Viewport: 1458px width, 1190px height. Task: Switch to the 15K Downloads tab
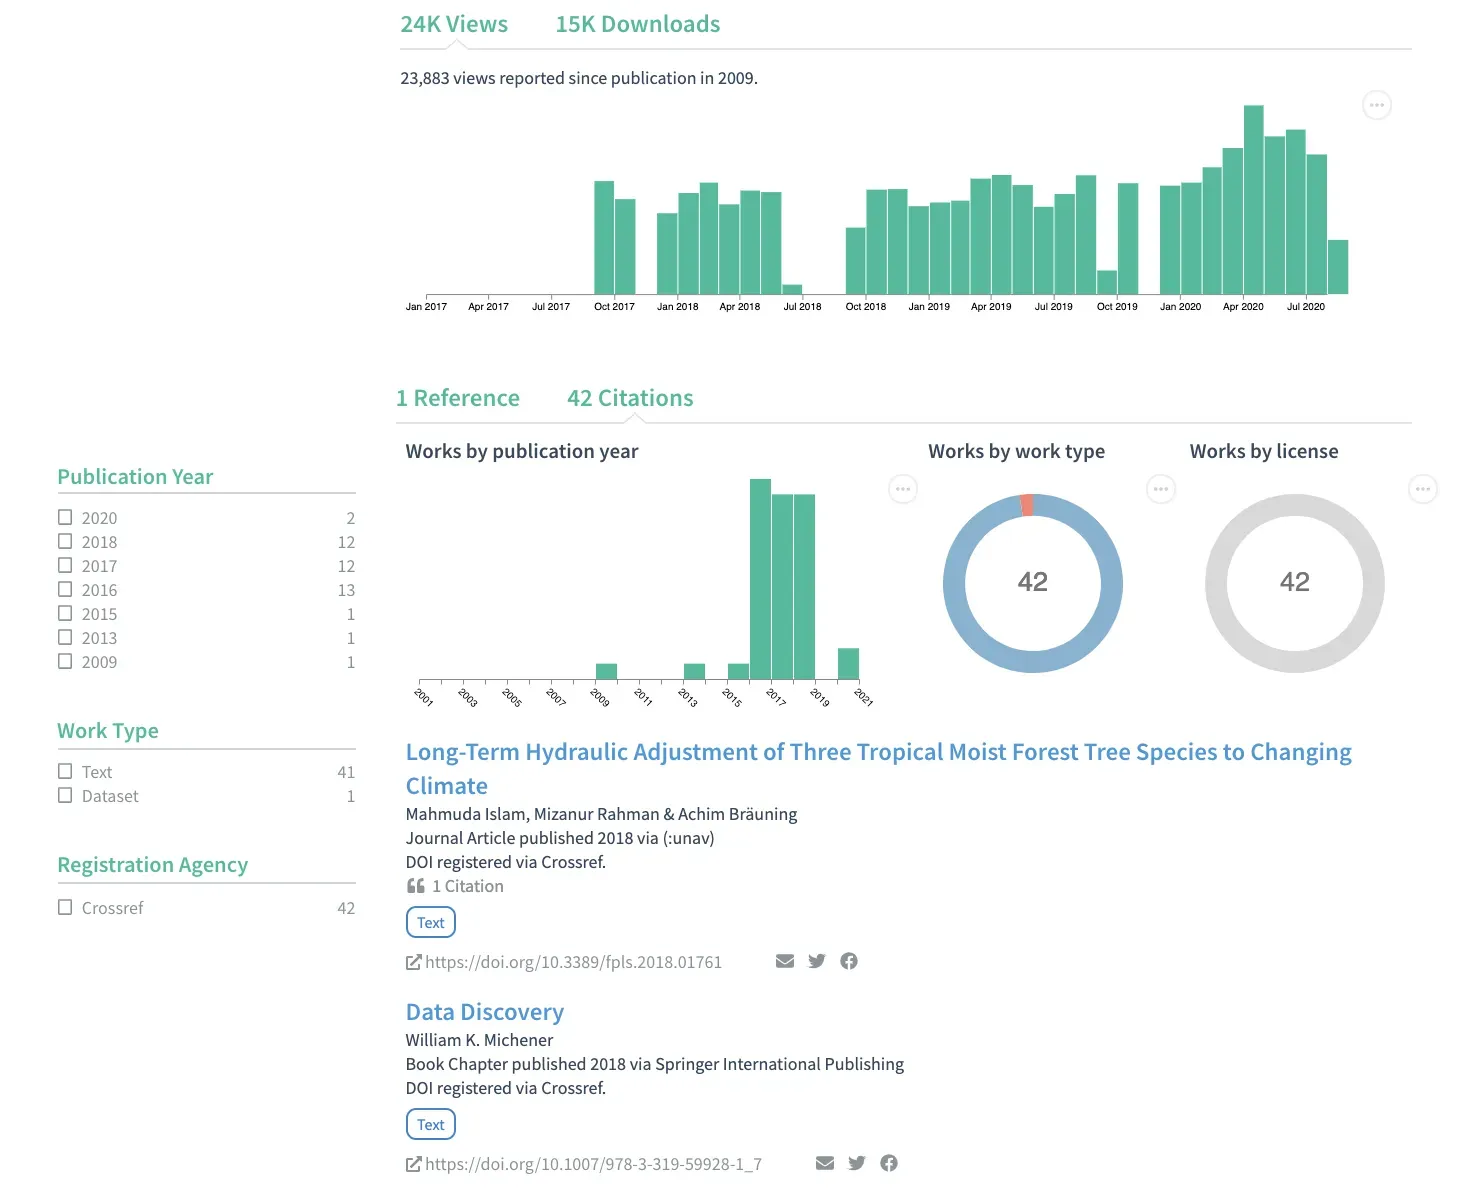637,24
